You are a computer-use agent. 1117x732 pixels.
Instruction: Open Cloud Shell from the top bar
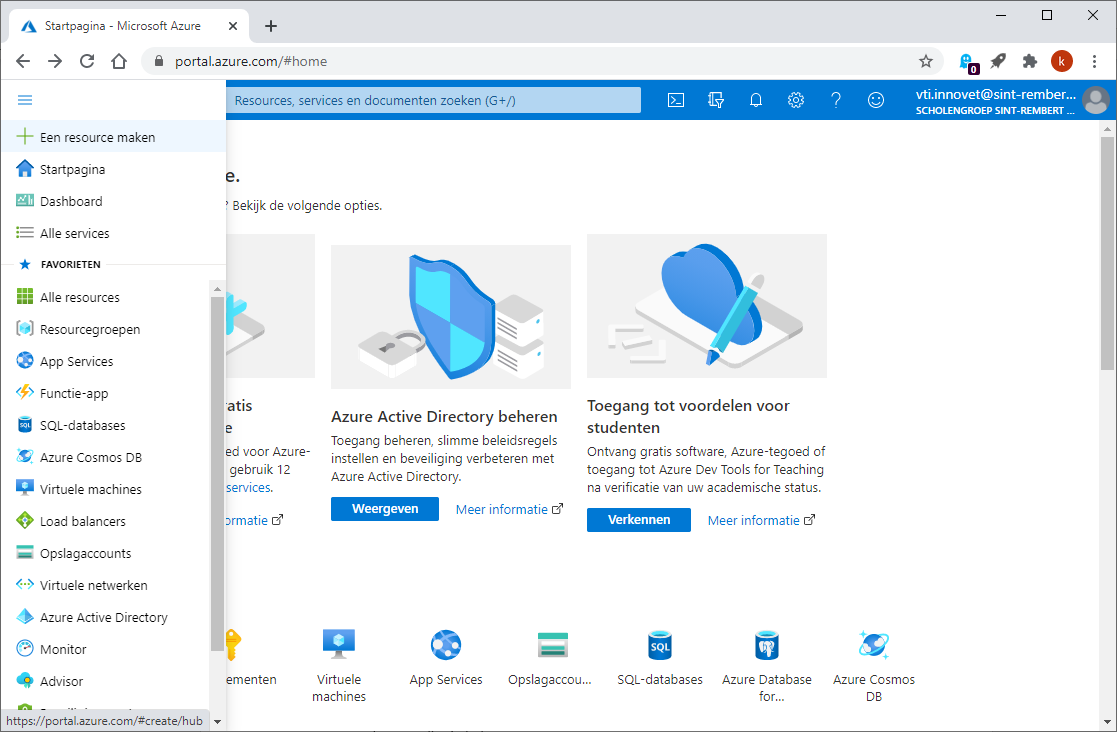pyautogui.click(x=676, y=100)
